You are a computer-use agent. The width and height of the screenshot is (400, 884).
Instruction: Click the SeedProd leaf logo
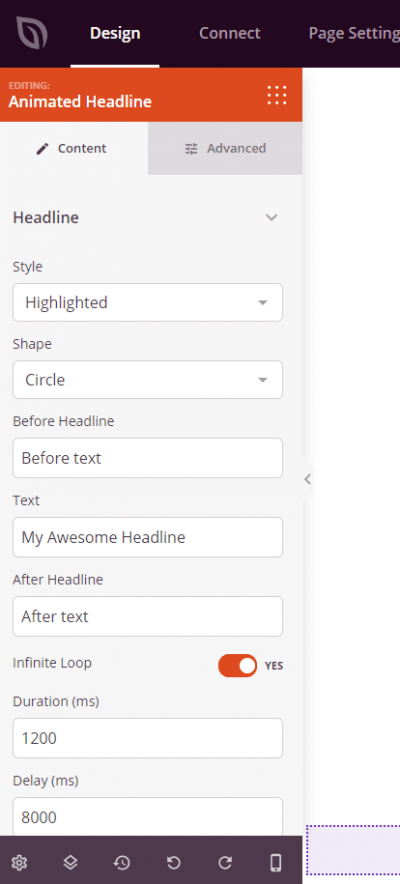pos(32,33)
